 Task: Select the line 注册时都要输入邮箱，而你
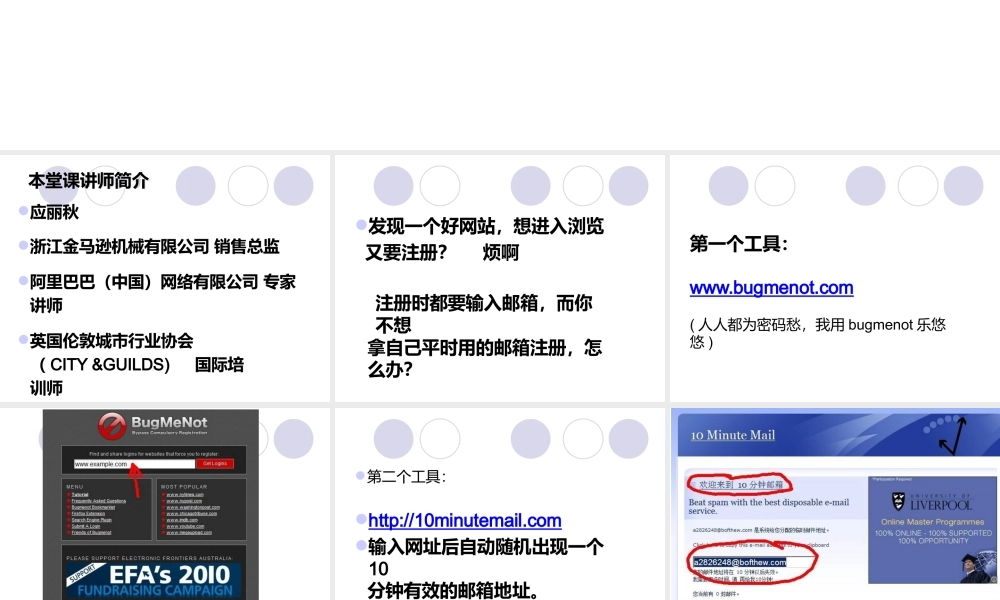[x=483, y=303]
